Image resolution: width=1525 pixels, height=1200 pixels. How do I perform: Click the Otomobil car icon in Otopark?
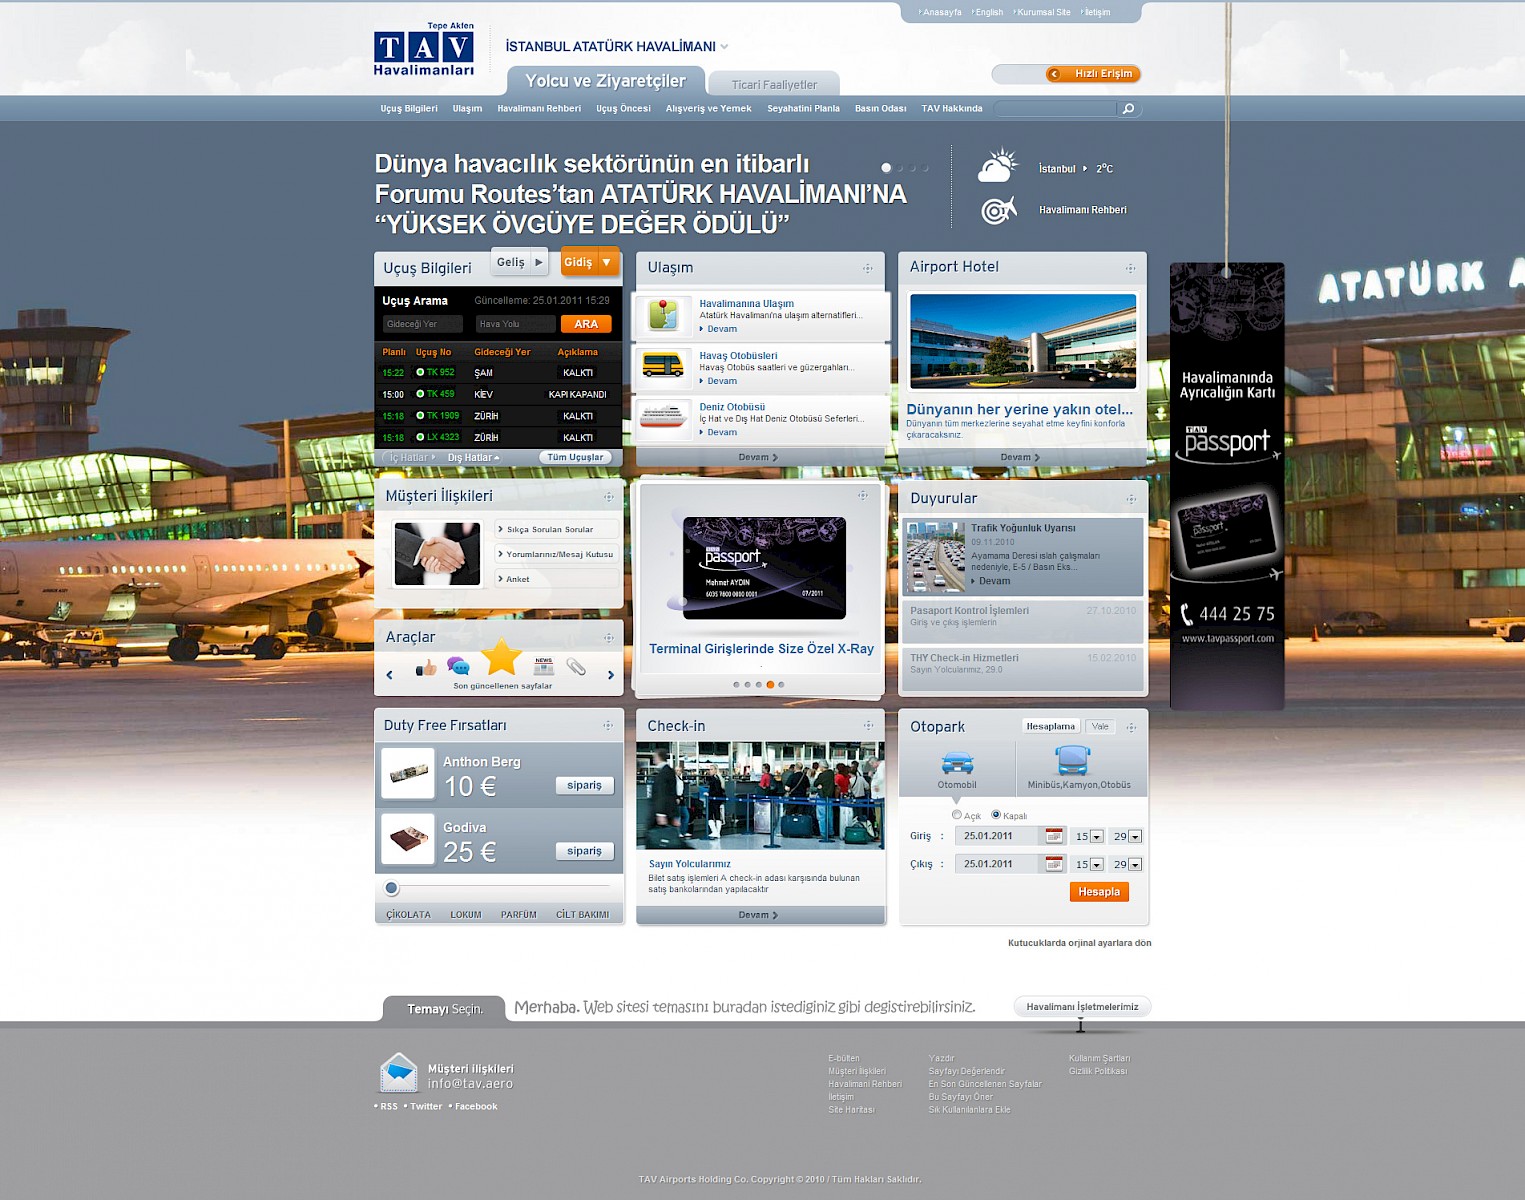(957, 763)
